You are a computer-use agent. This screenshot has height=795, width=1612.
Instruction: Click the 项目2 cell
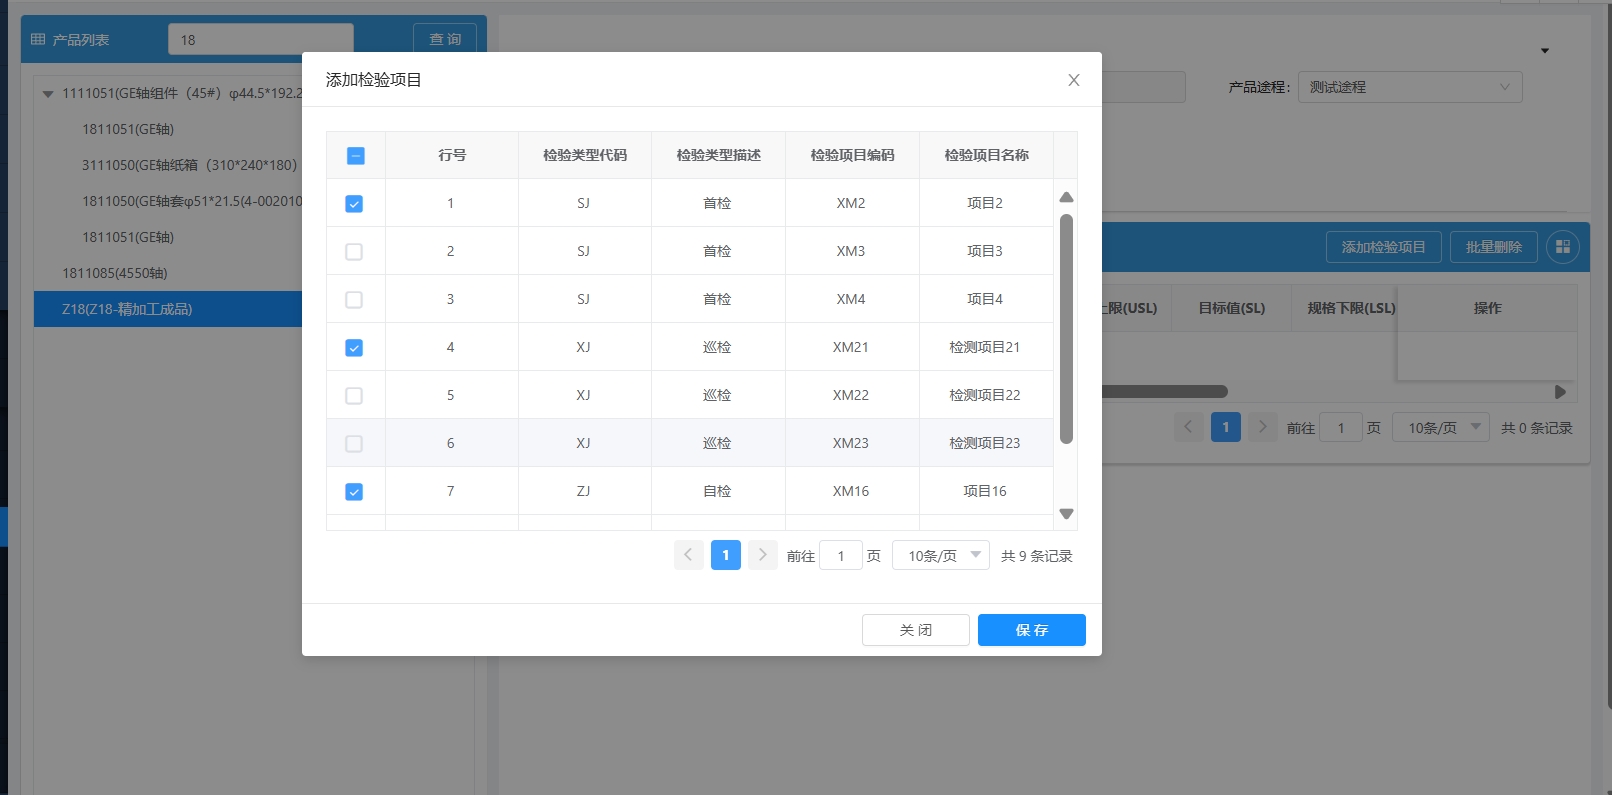985,203
